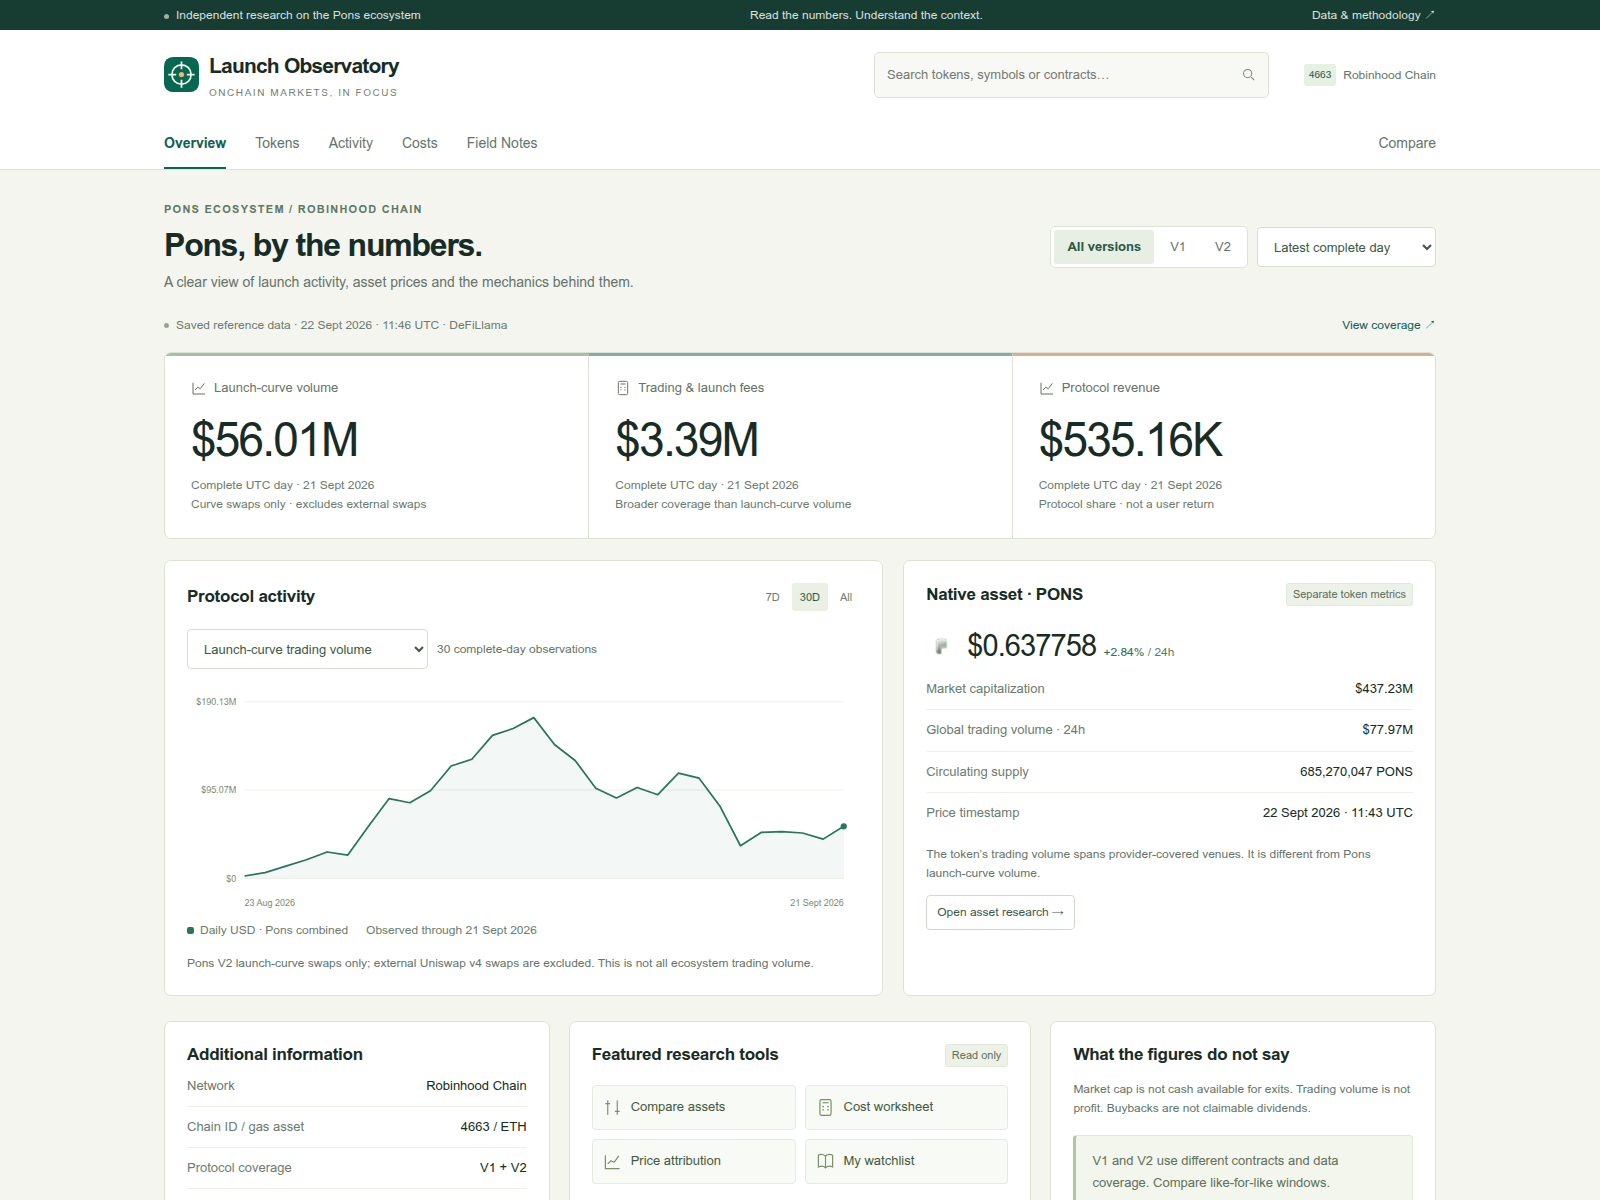Click the Read only badge
Image resolution: width=1600 pixels, height=1200 pixels.
(x=976, y=1055)
